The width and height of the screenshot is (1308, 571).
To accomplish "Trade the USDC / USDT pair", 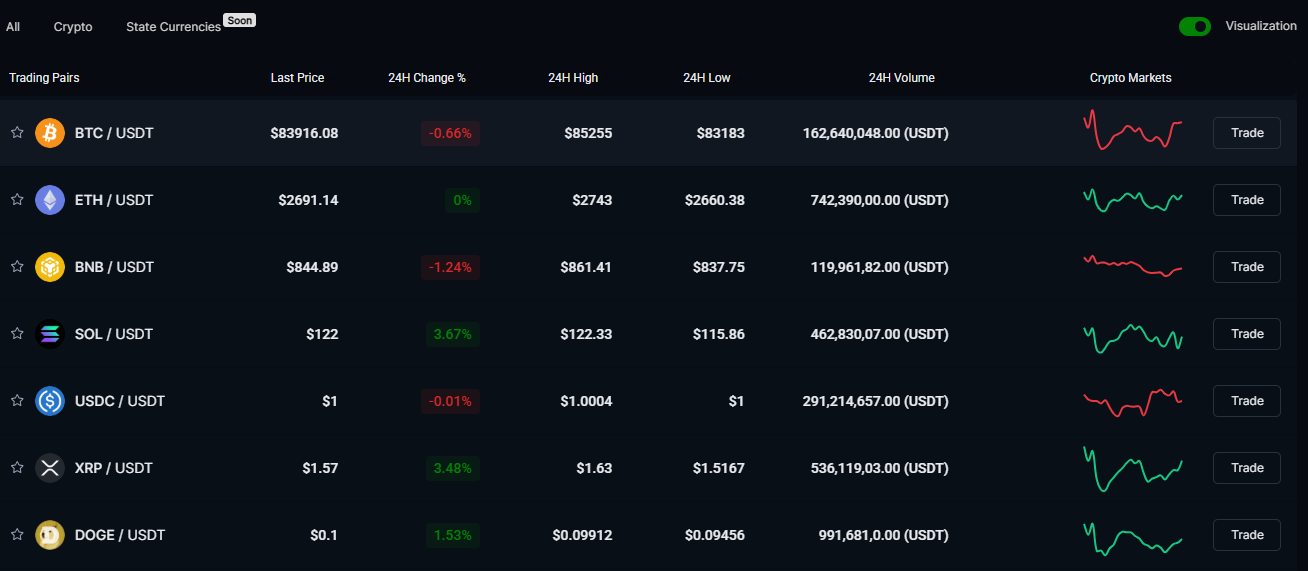I will (x=1247, y=401).
